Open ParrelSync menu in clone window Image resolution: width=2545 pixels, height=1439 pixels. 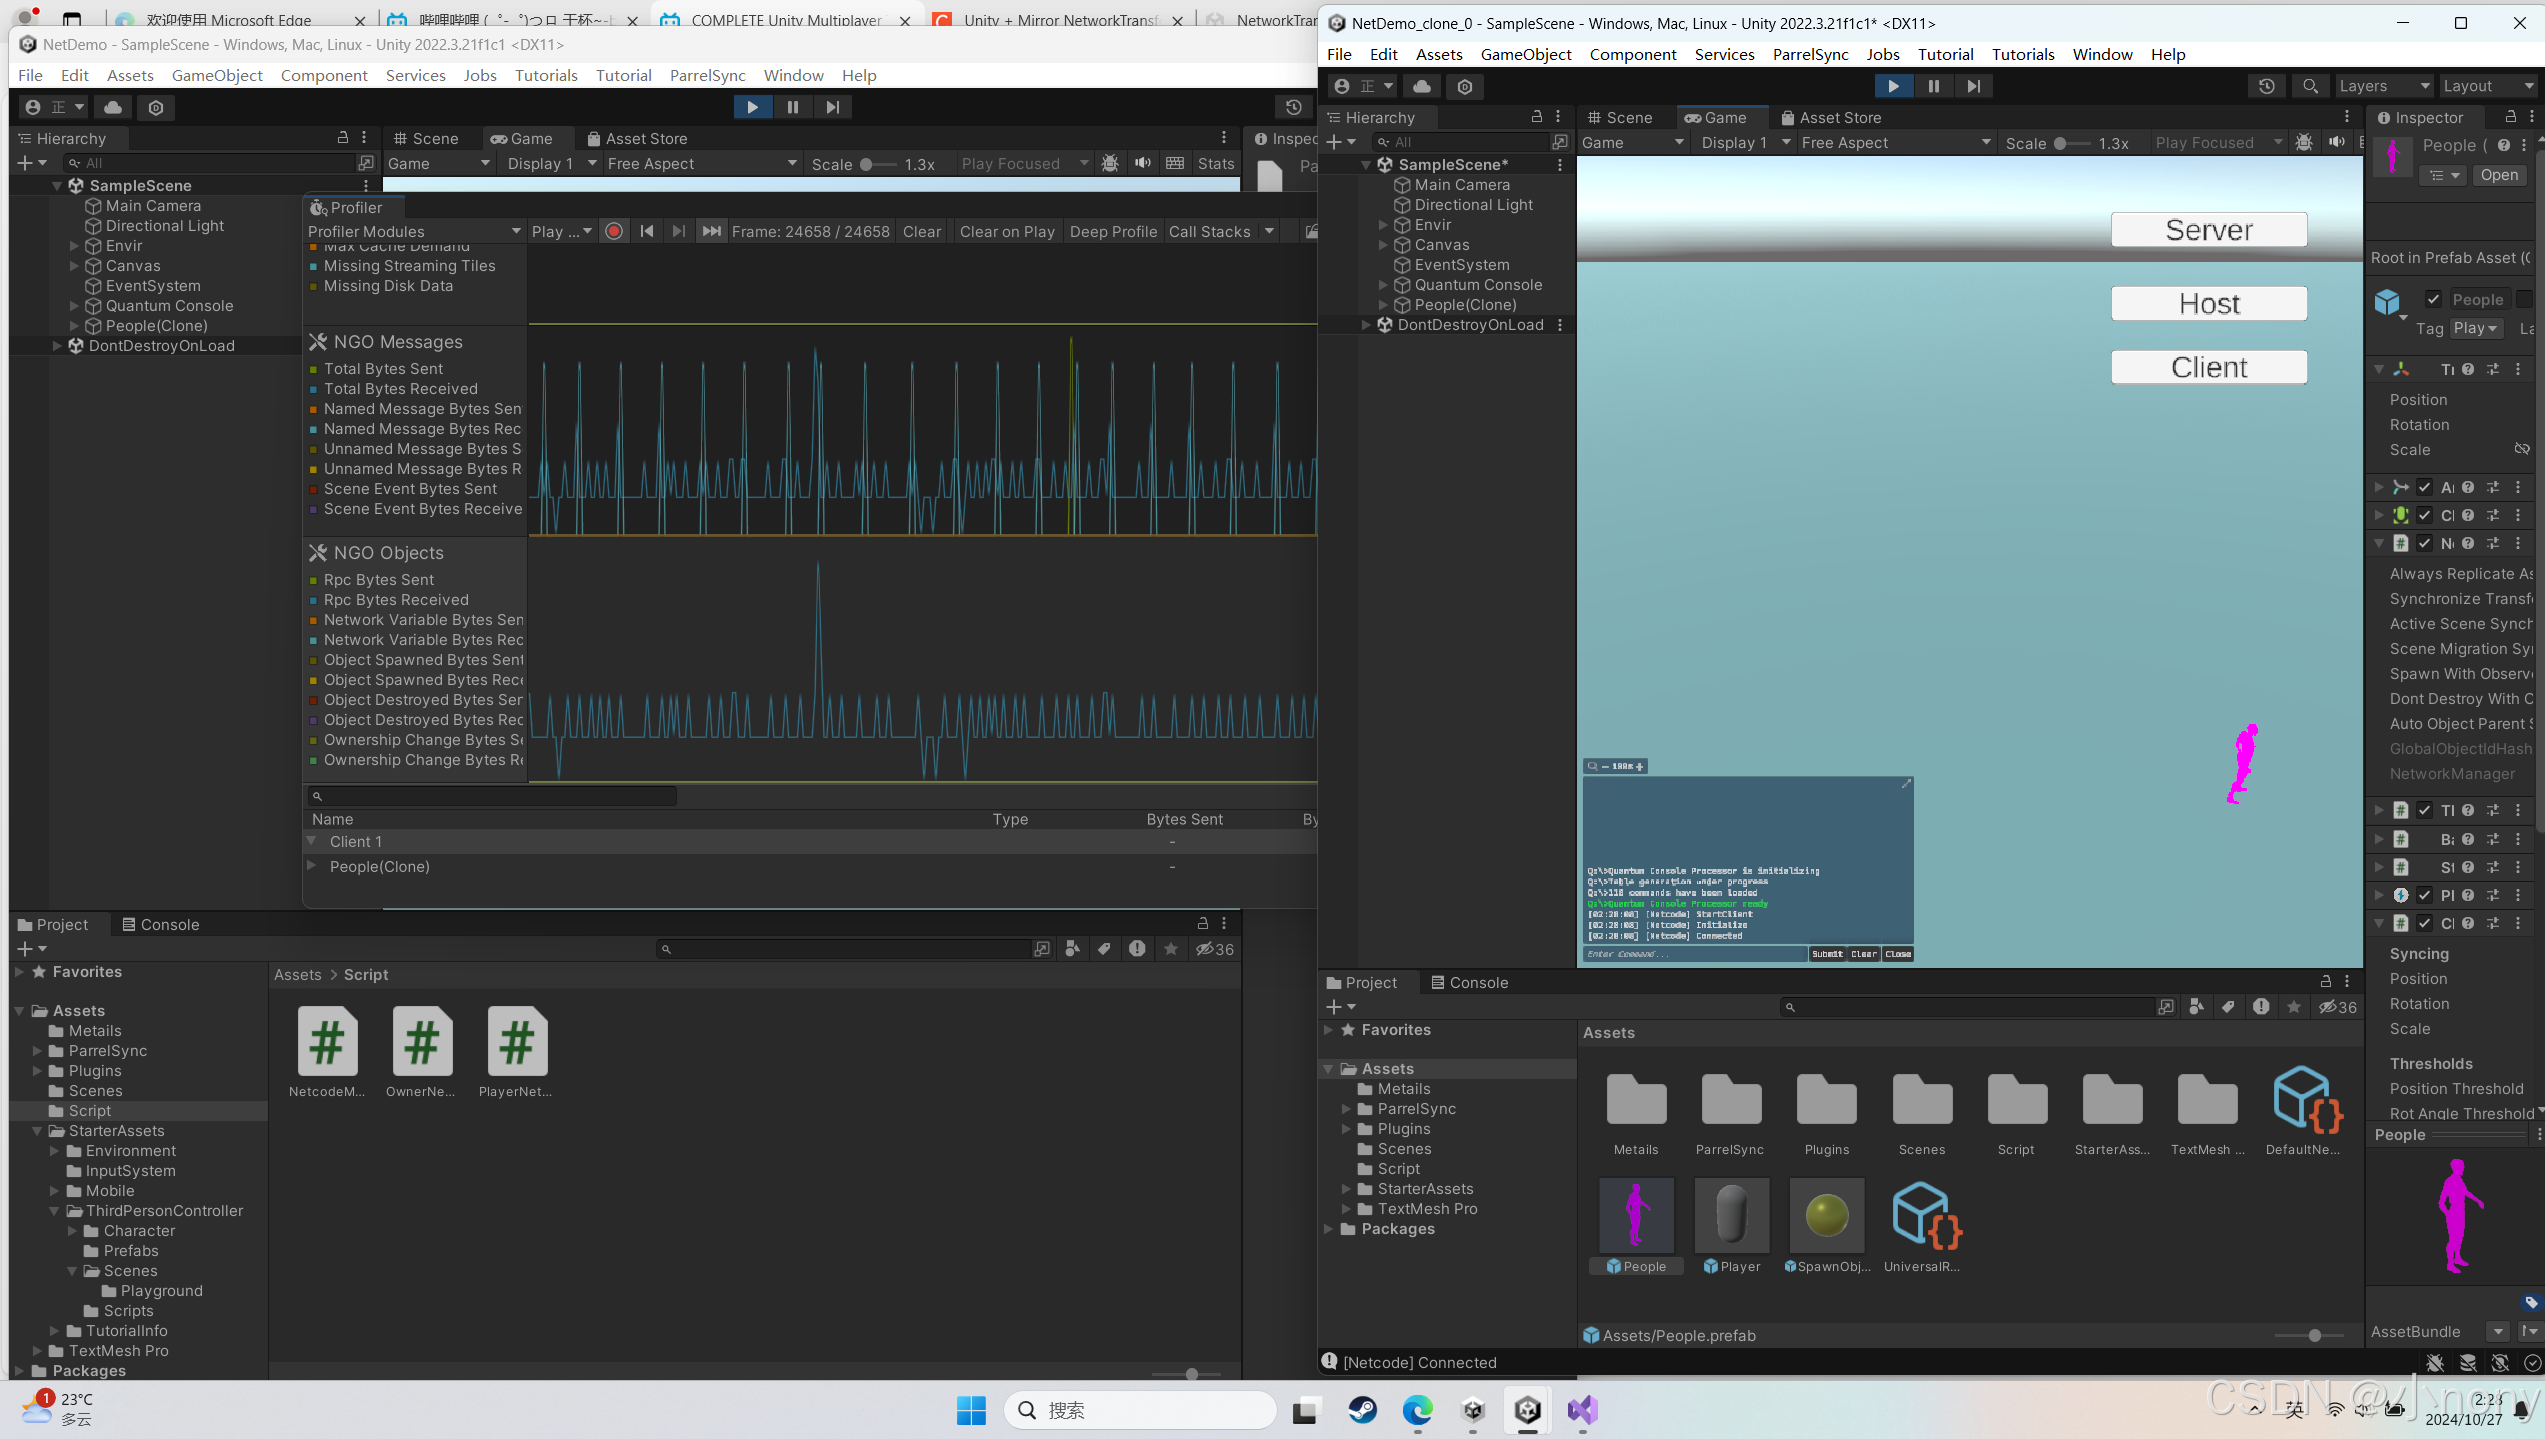pyautogui.click(x=1810, y=54)
